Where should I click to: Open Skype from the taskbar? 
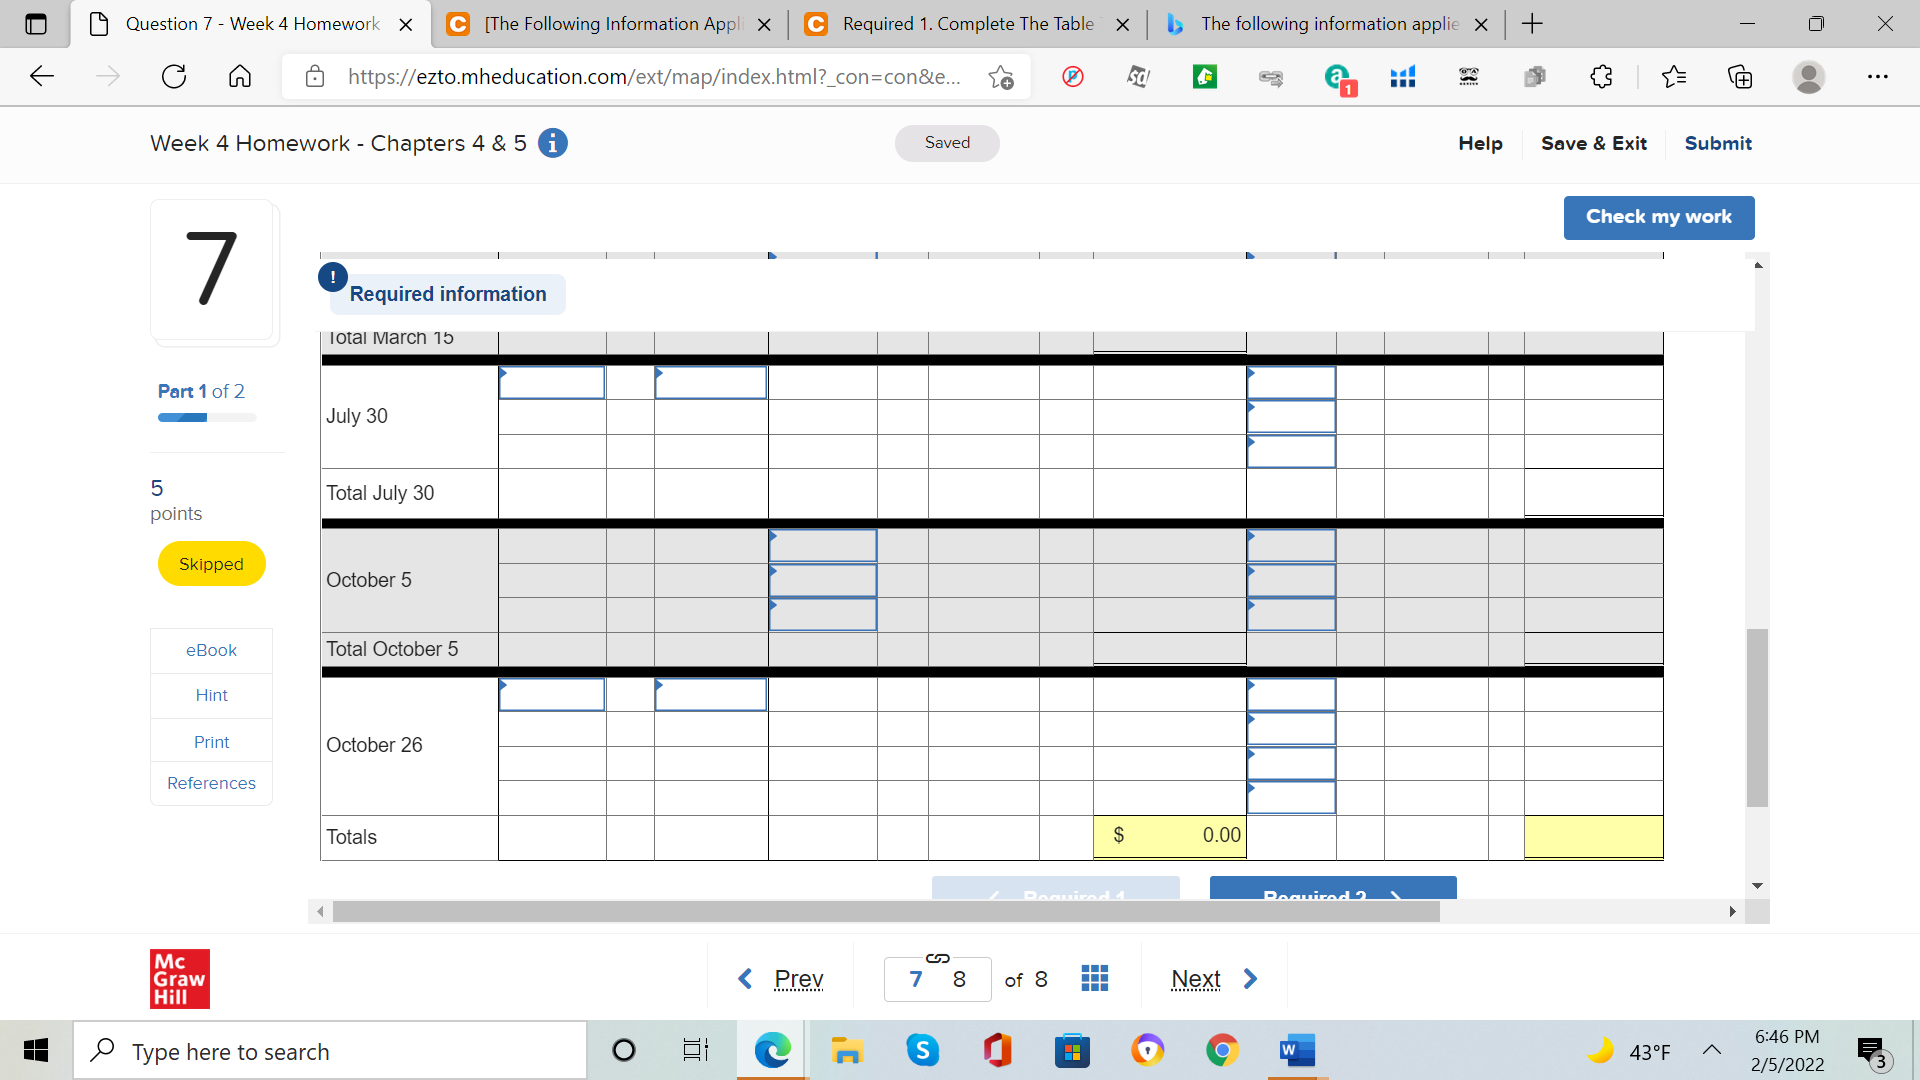[923, 1050]
